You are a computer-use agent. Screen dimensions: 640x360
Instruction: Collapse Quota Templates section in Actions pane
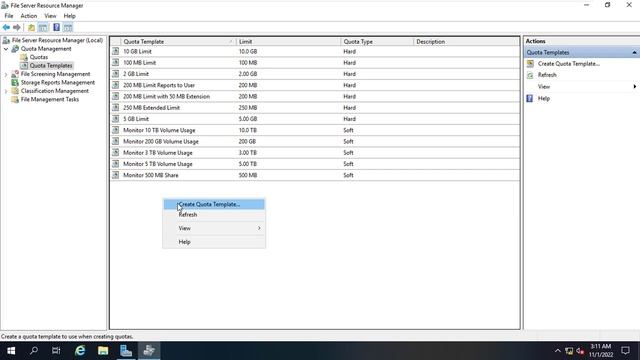coord(634,52)
